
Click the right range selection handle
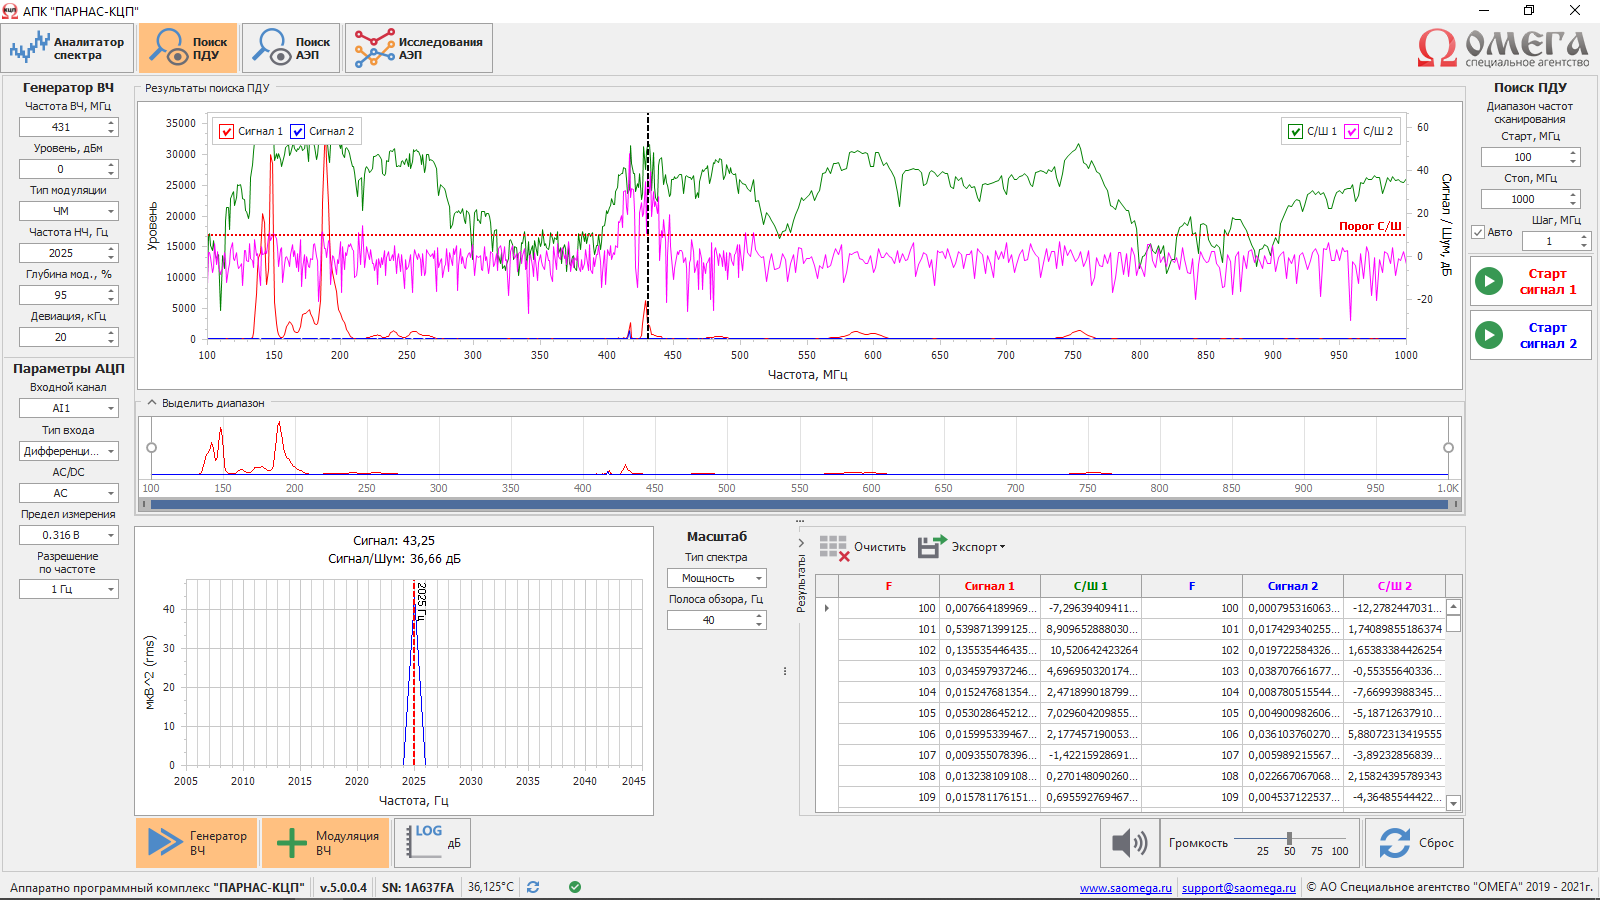(x=1448, y=448)
